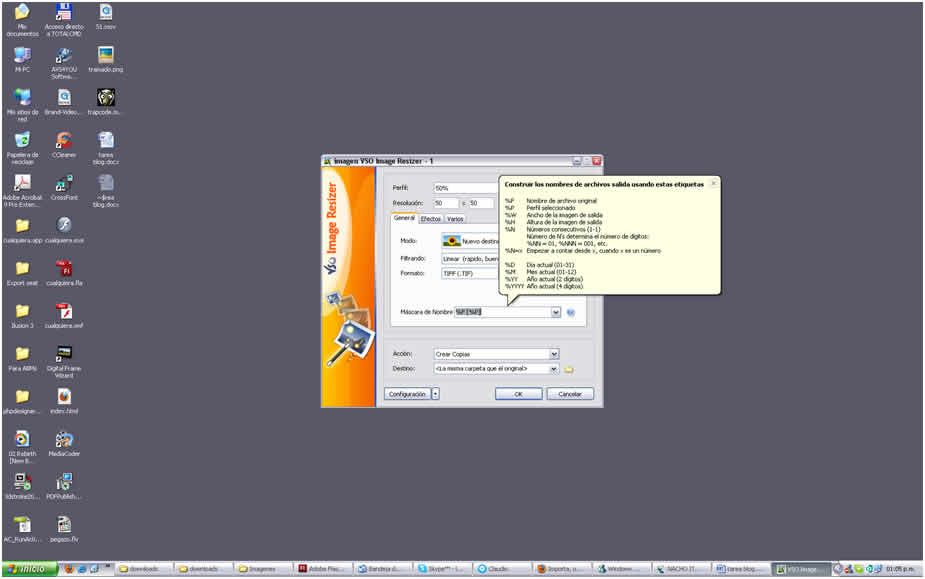Select the 02 Rebirth desktop icon
Image resolution: width=925 pixels, height=579 pixels.
point(22,447)
